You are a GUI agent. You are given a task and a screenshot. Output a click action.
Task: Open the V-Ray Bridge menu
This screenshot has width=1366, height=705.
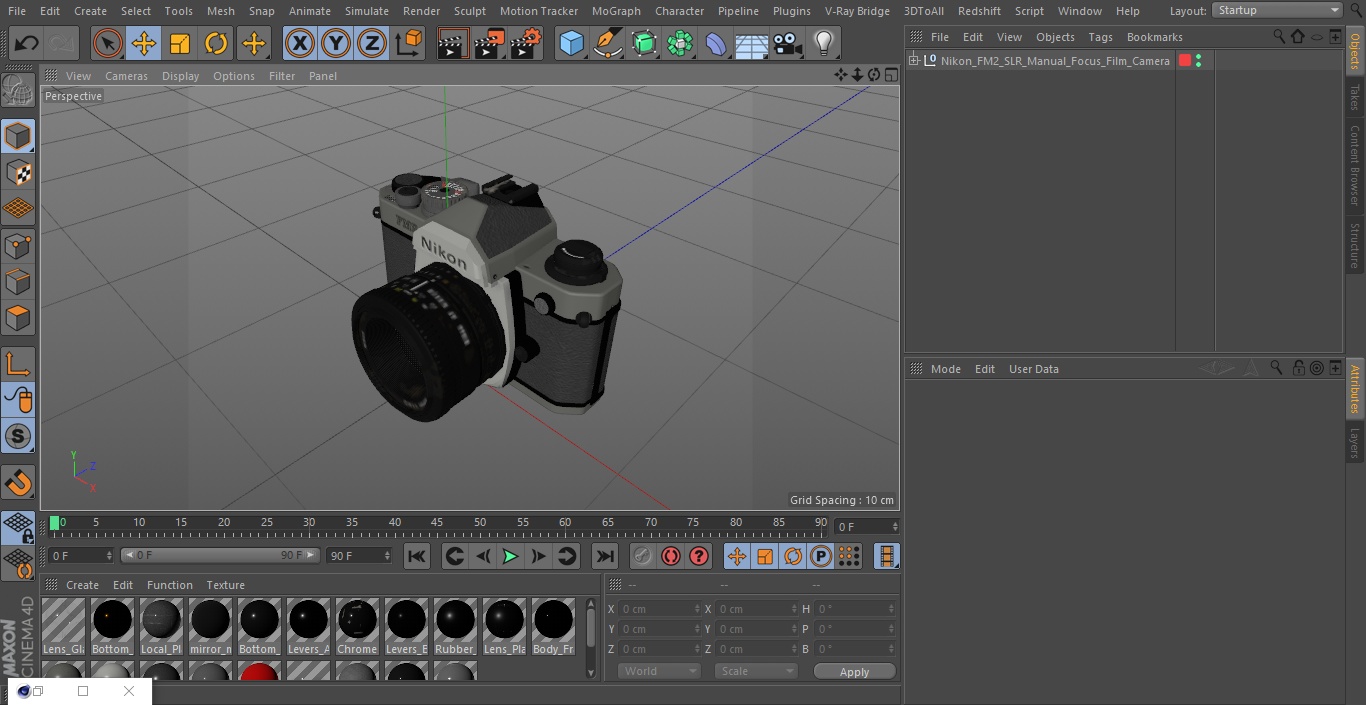pos(857,11)
